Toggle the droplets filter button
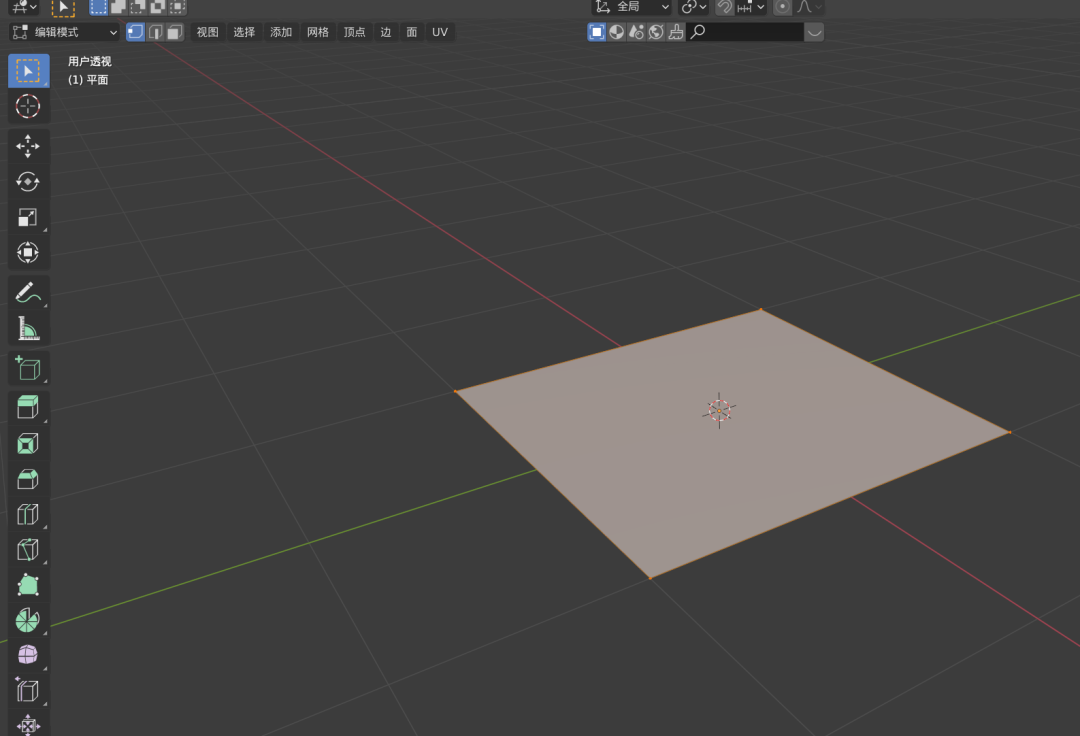Viewport: 1080px width, 736px height. [636, 32]
